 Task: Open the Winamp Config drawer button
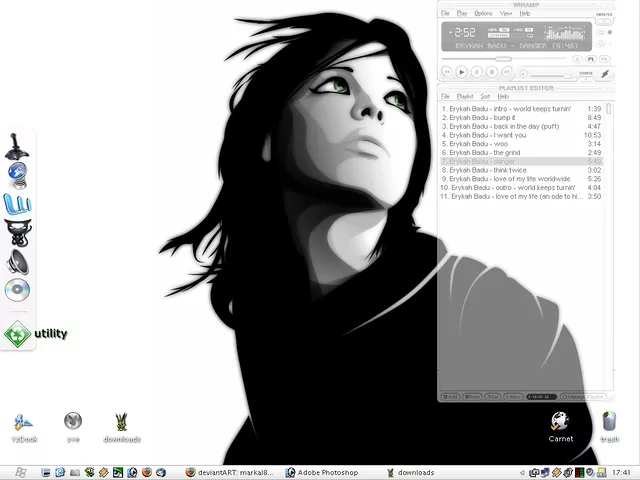(585, 73)
